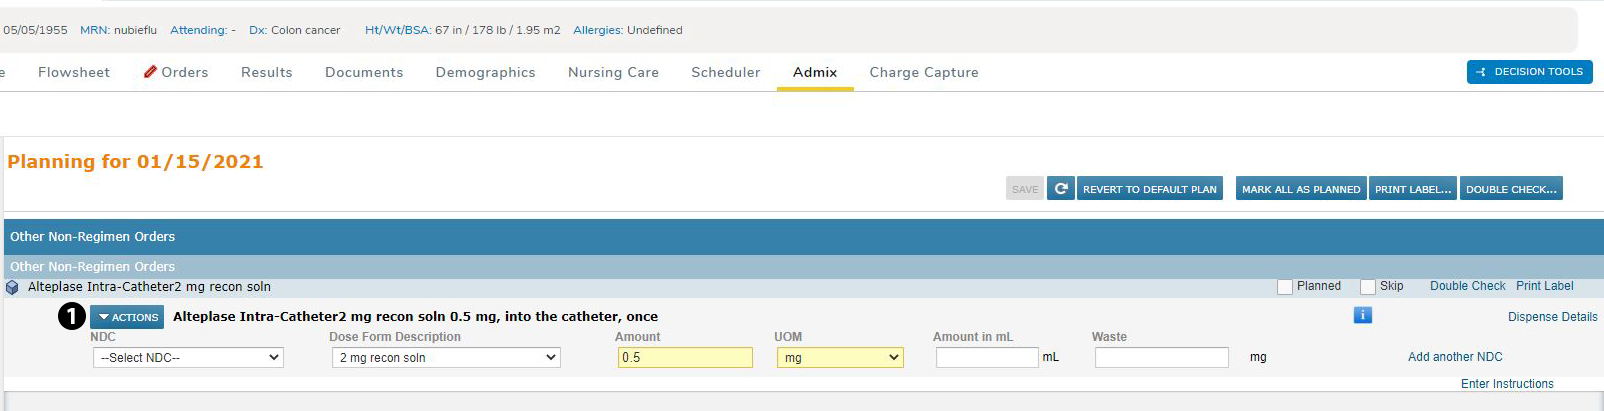
Task: Click the blue info icon
Action: point(1362,315)
